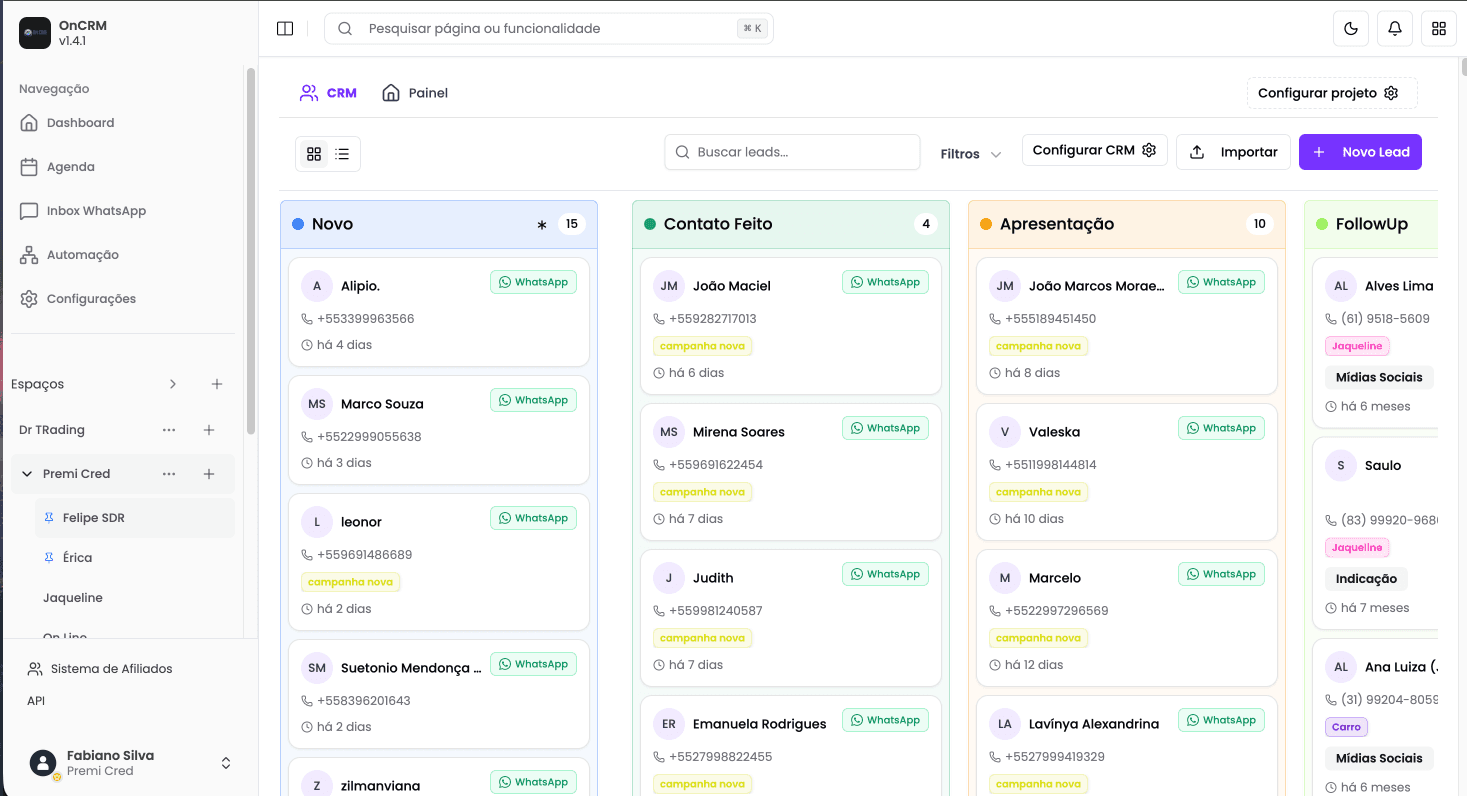
Task: Open Agenda in navigation
Action: coord(123,167)
